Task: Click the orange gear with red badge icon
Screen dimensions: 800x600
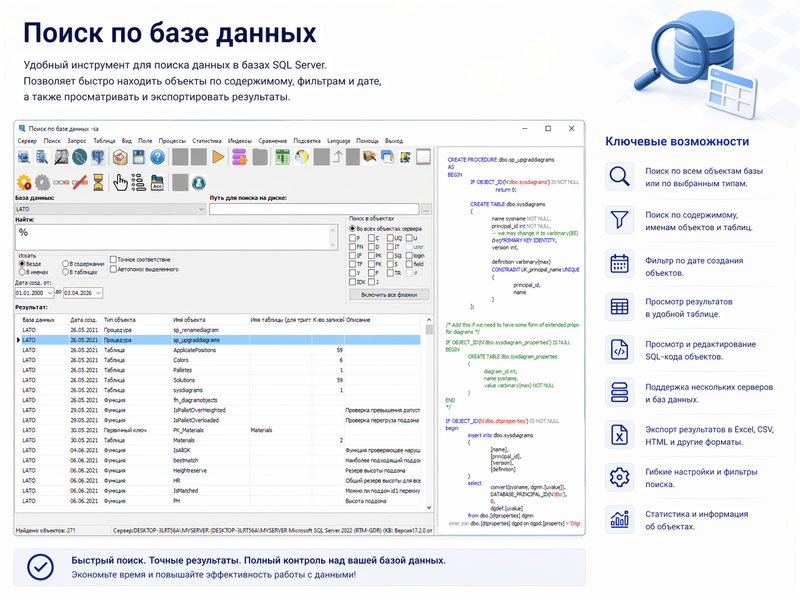Action: click(x=23, y=182)
